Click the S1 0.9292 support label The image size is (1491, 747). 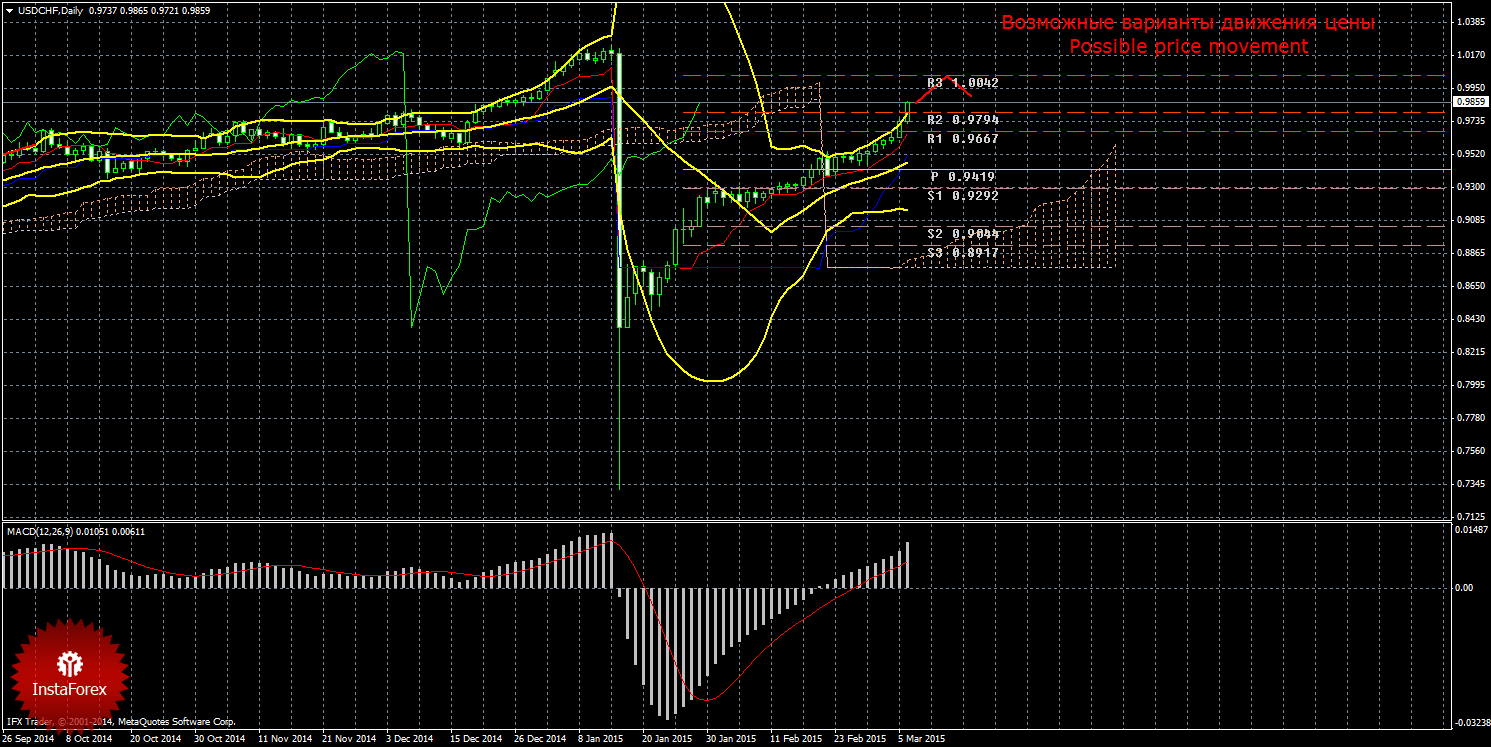point(962,196)
